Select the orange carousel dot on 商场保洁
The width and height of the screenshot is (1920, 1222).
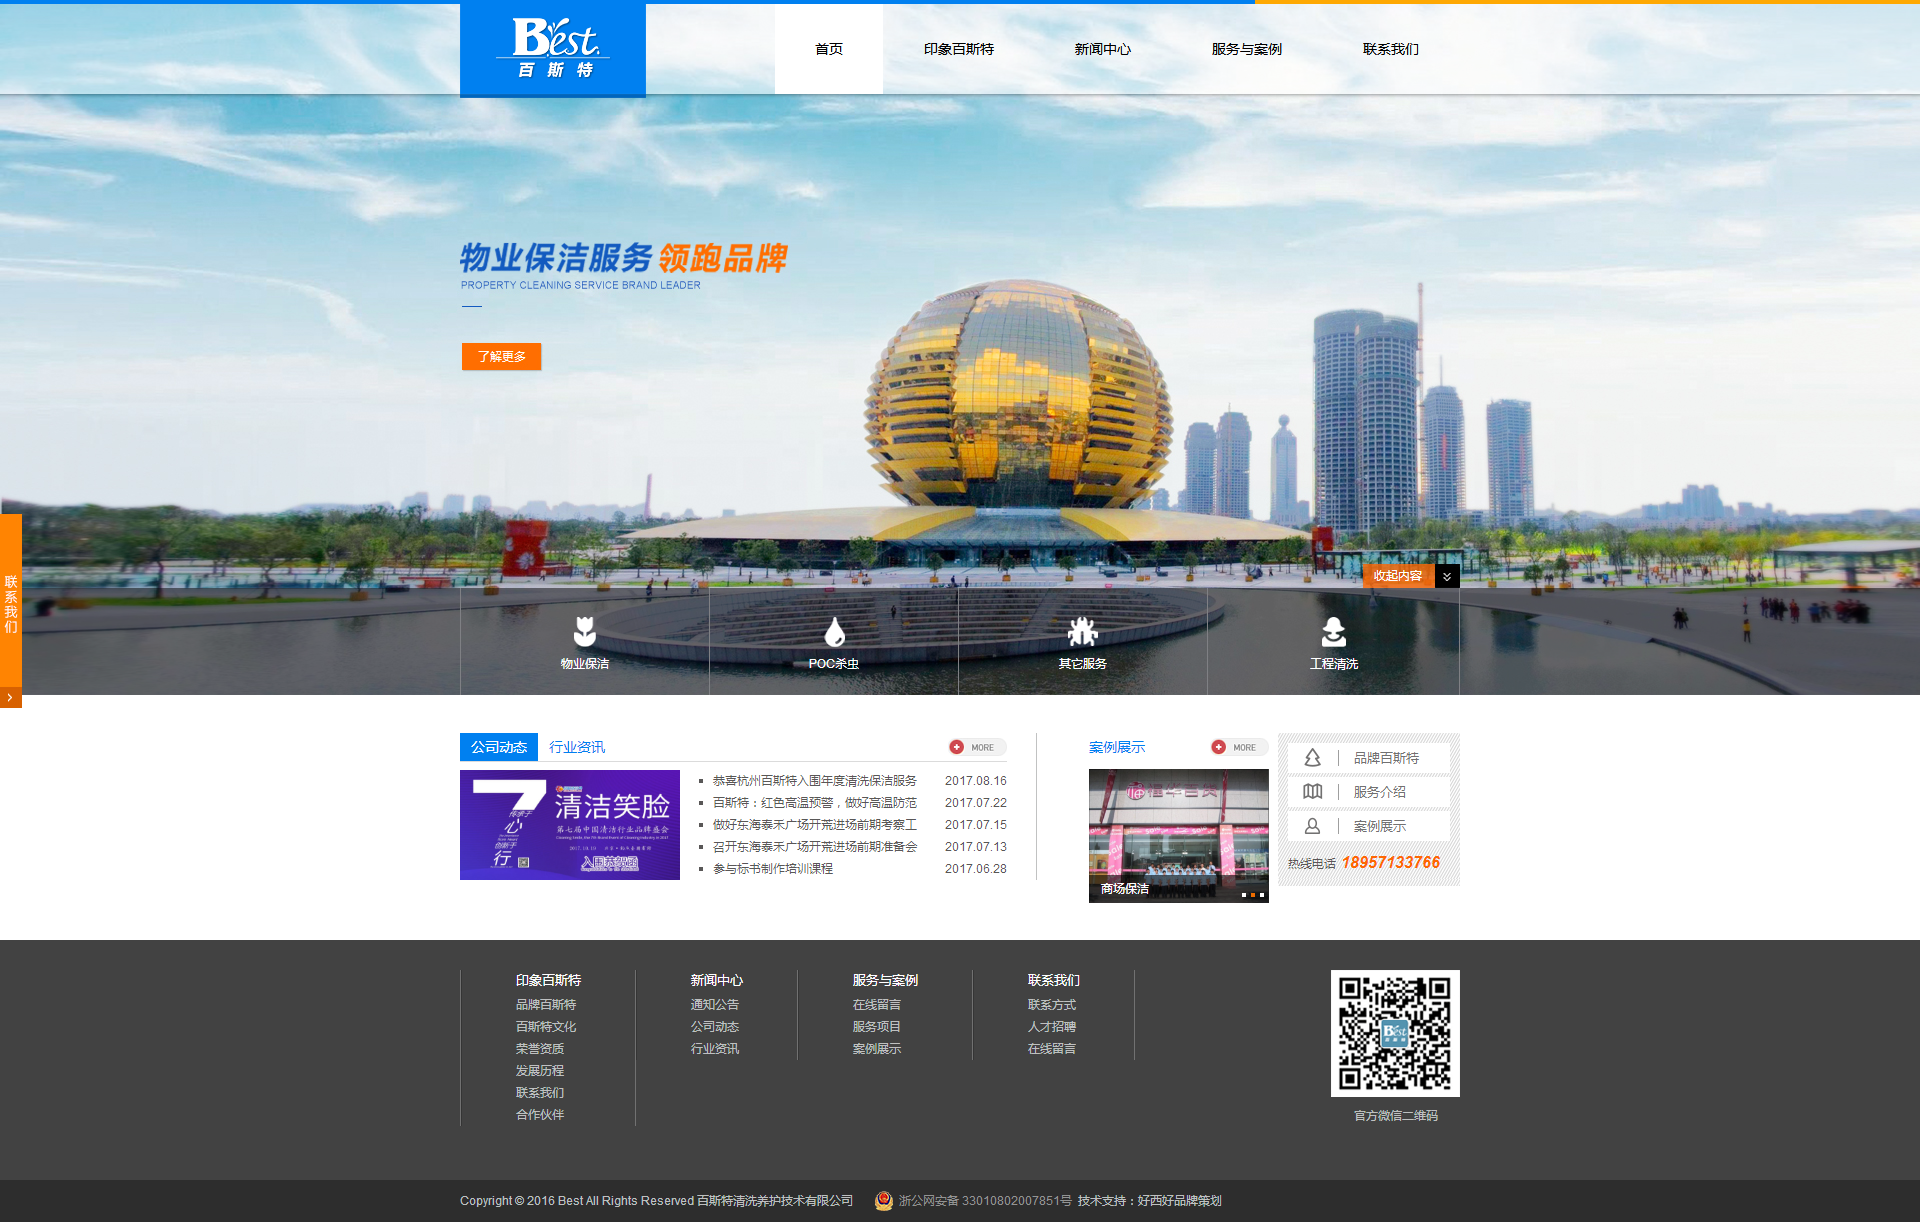[x=1253, y=895]
